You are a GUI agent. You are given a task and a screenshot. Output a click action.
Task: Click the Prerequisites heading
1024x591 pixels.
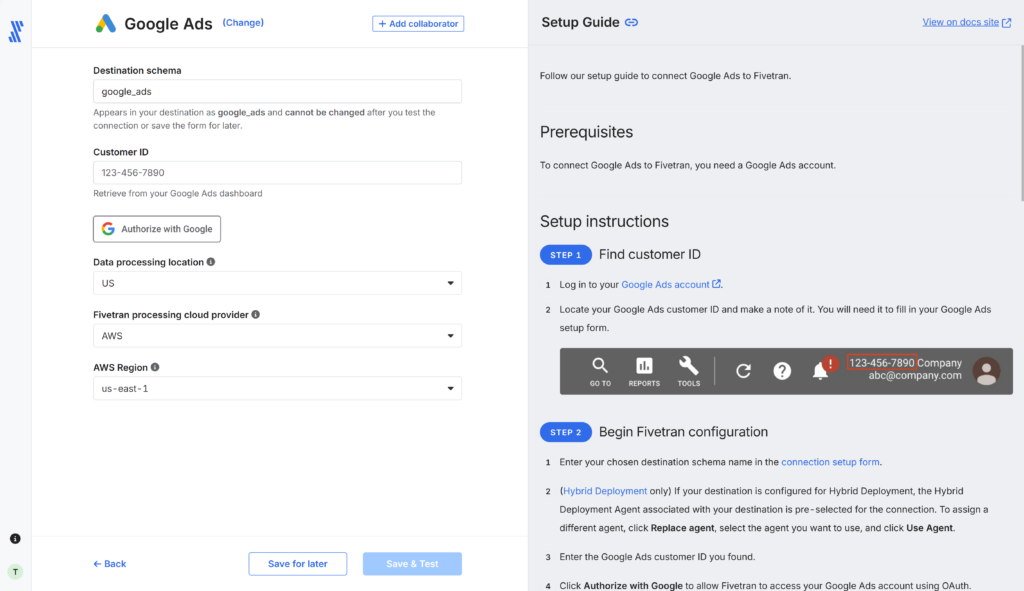pos(586,132)
